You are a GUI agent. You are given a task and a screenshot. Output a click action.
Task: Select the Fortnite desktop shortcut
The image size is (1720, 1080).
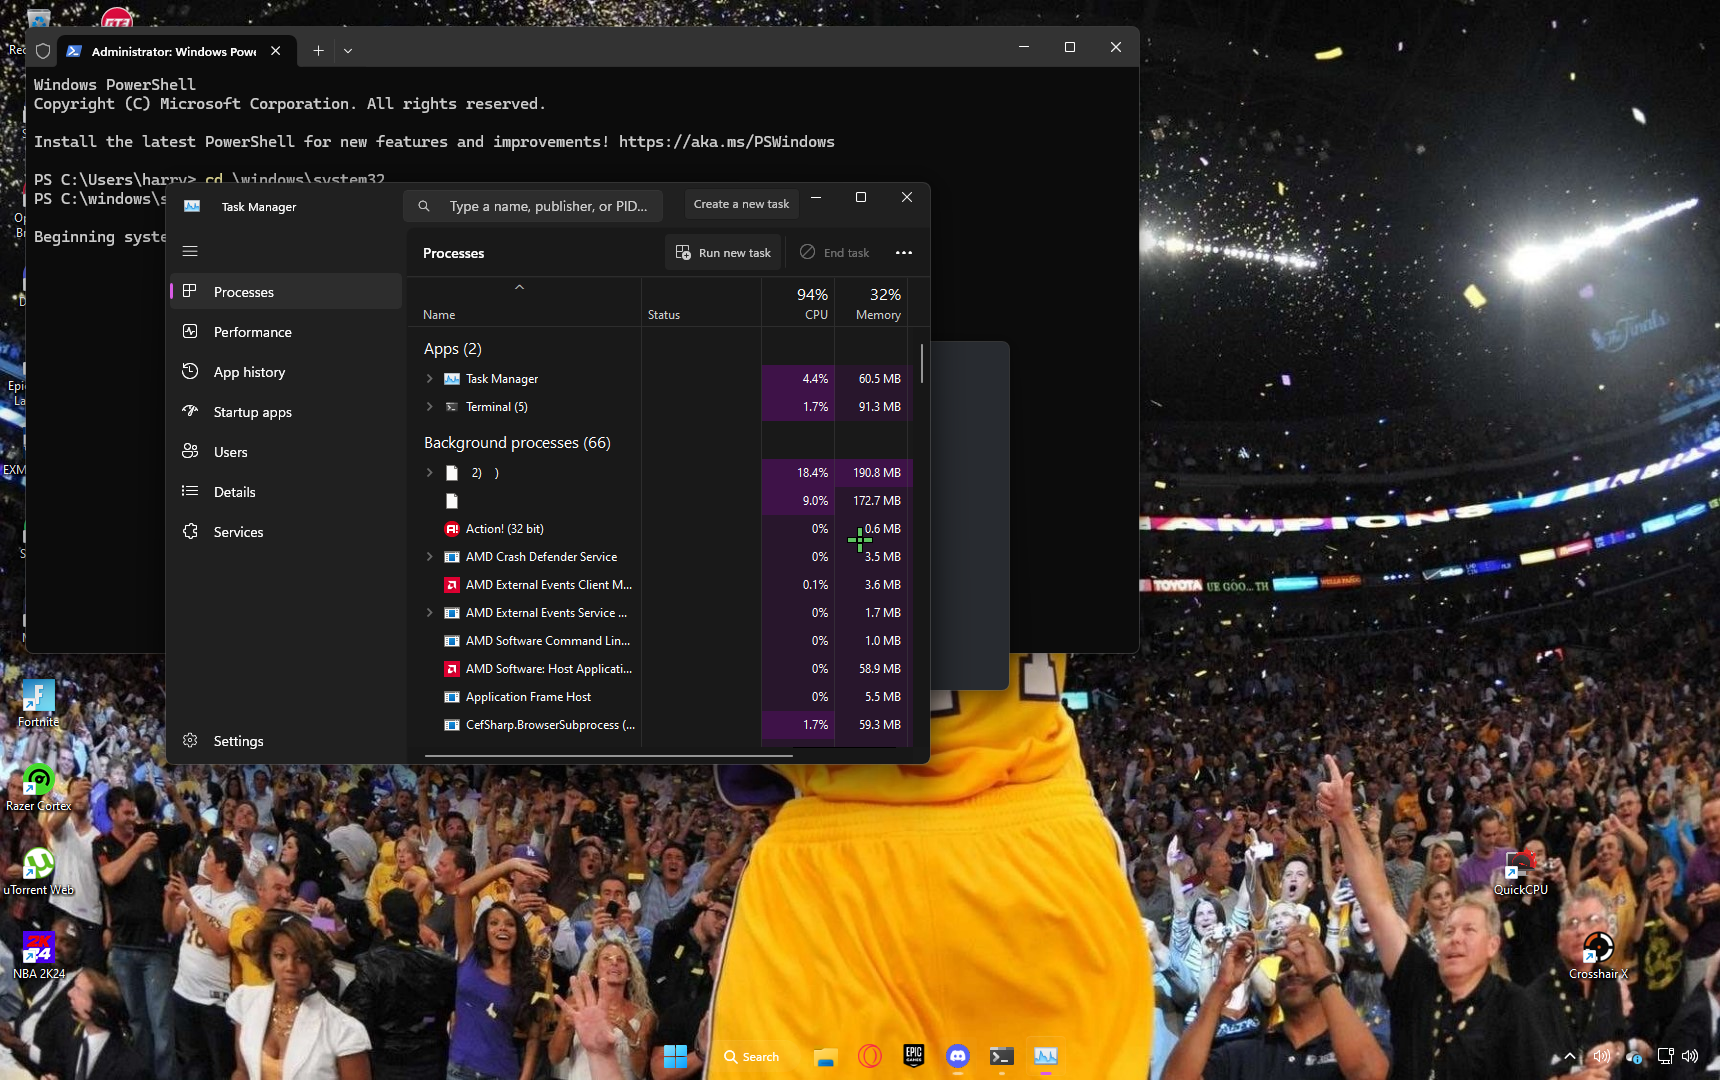[39, 704]
